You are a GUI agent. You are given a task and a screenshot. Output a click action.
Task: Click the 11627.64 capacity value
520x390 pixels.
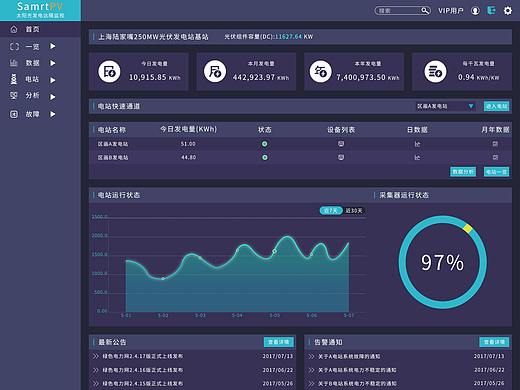[x=288, y=37]
